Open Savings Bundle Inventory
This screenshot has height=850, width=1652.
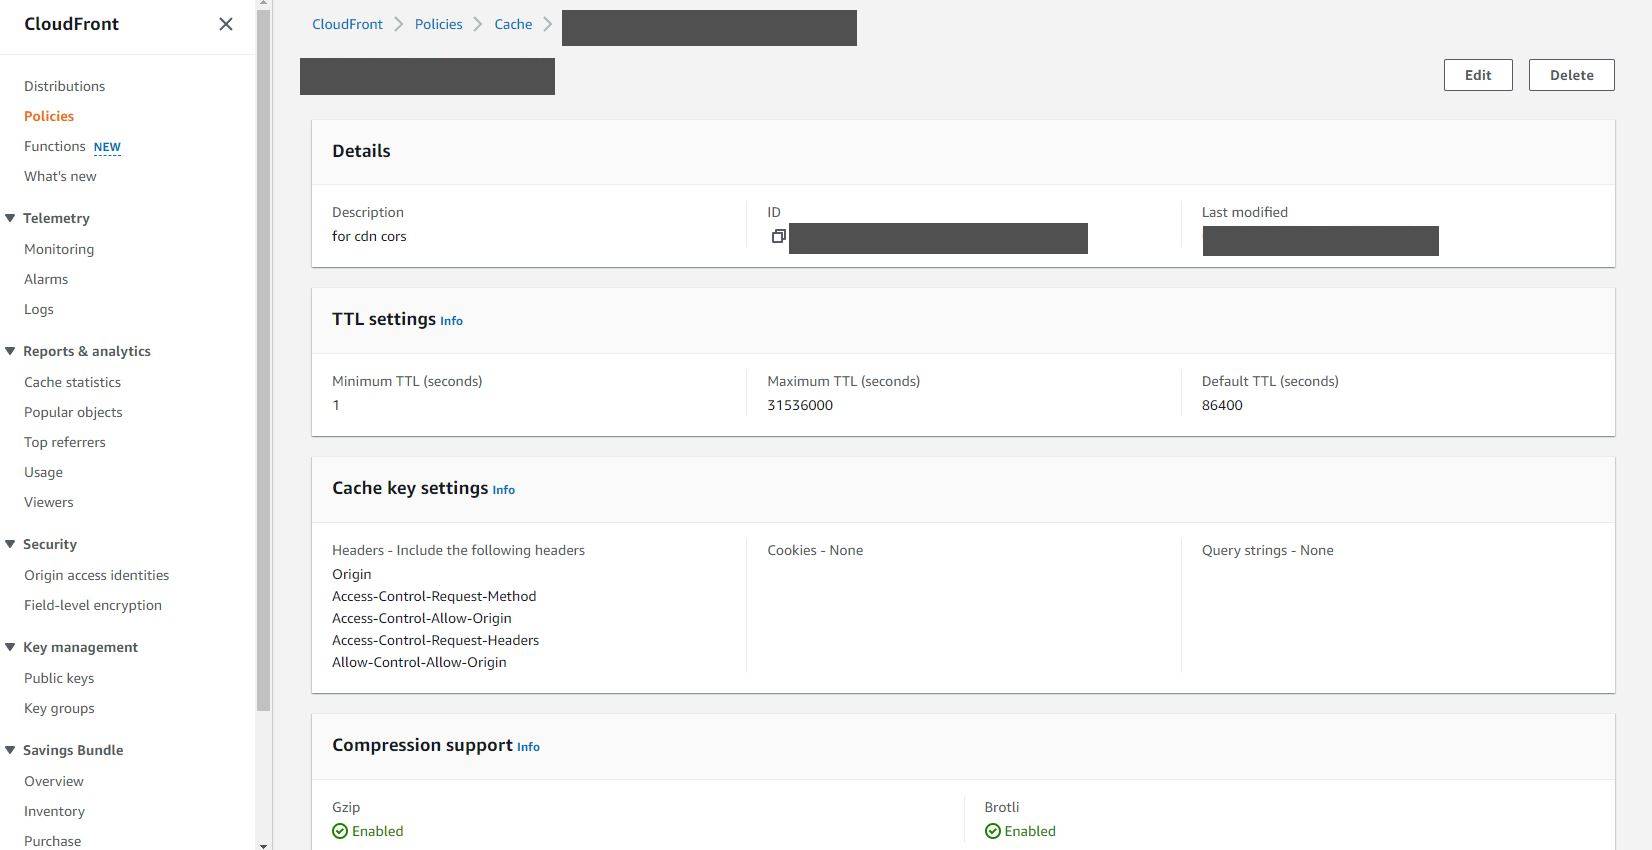click(x=54, y=811)
